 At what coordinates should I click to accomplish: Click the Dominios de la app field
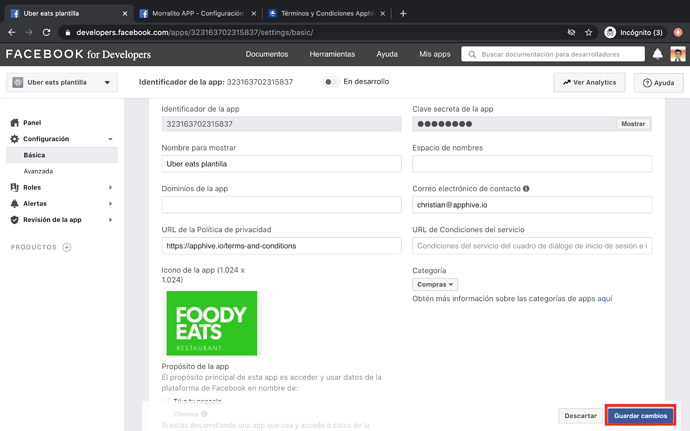tap(281, 205)
